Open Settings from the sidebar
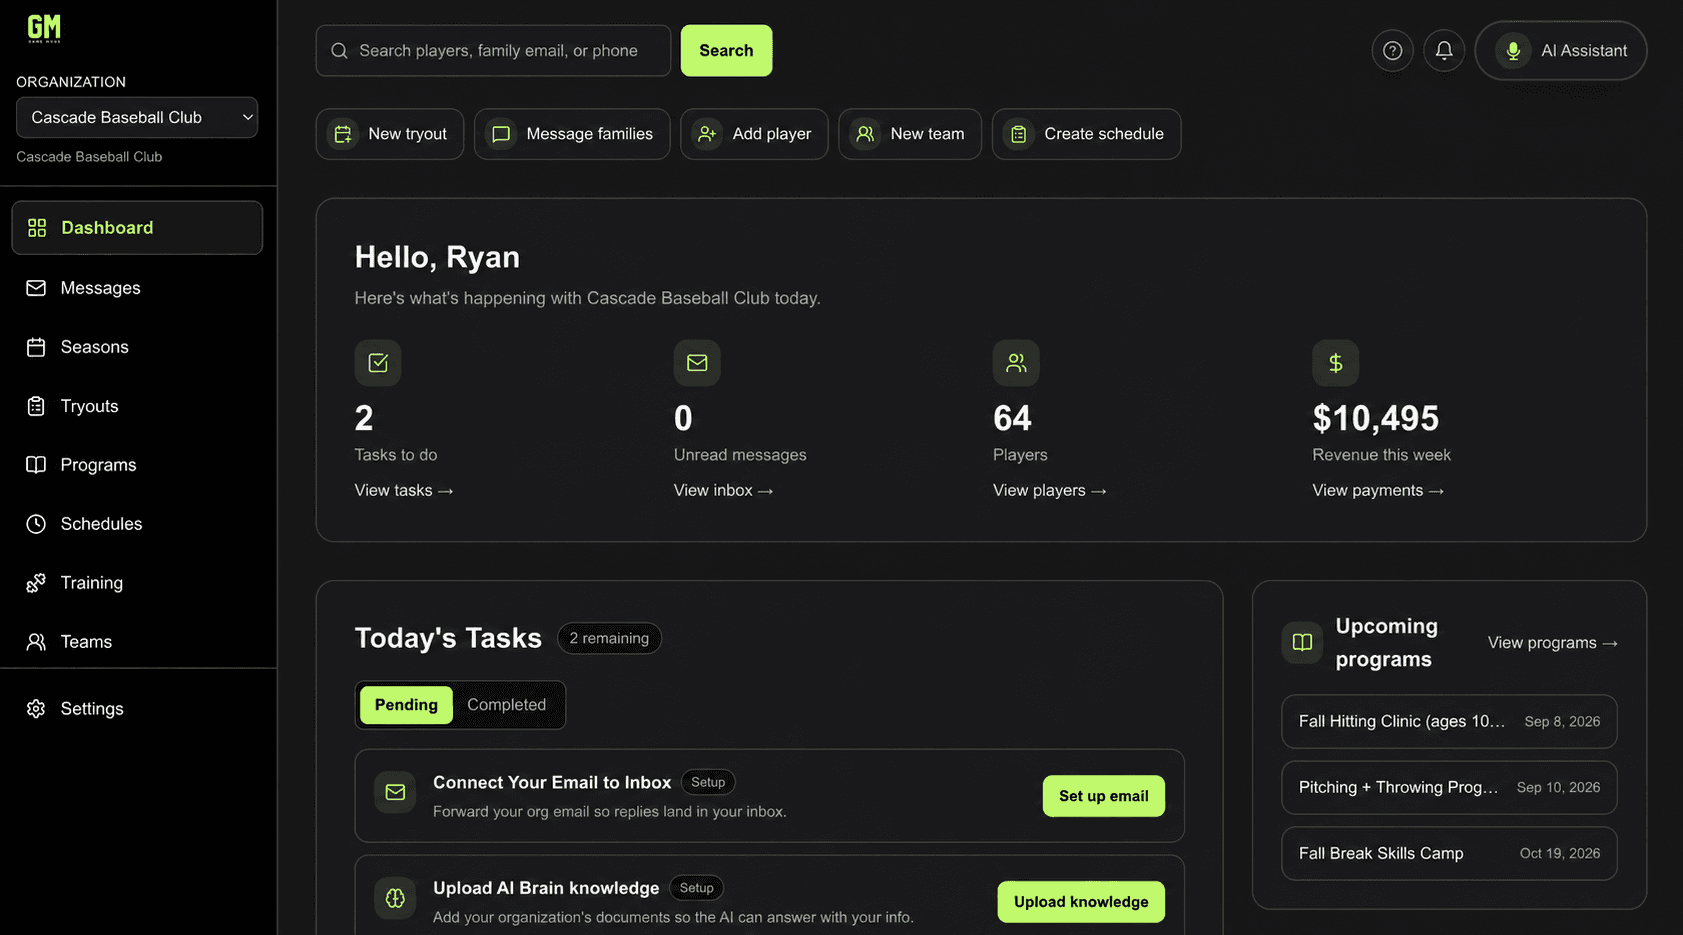The height and width of the screenshot is (935, 1683). coord(137,709)
